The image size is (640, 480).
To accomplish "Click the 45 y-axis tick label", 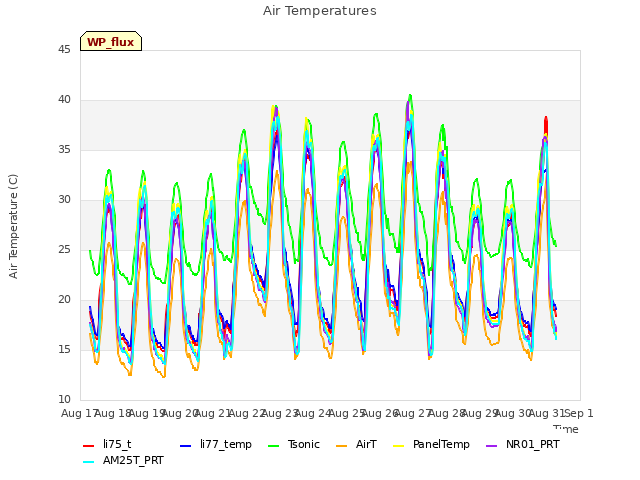I will click(64, 49).
